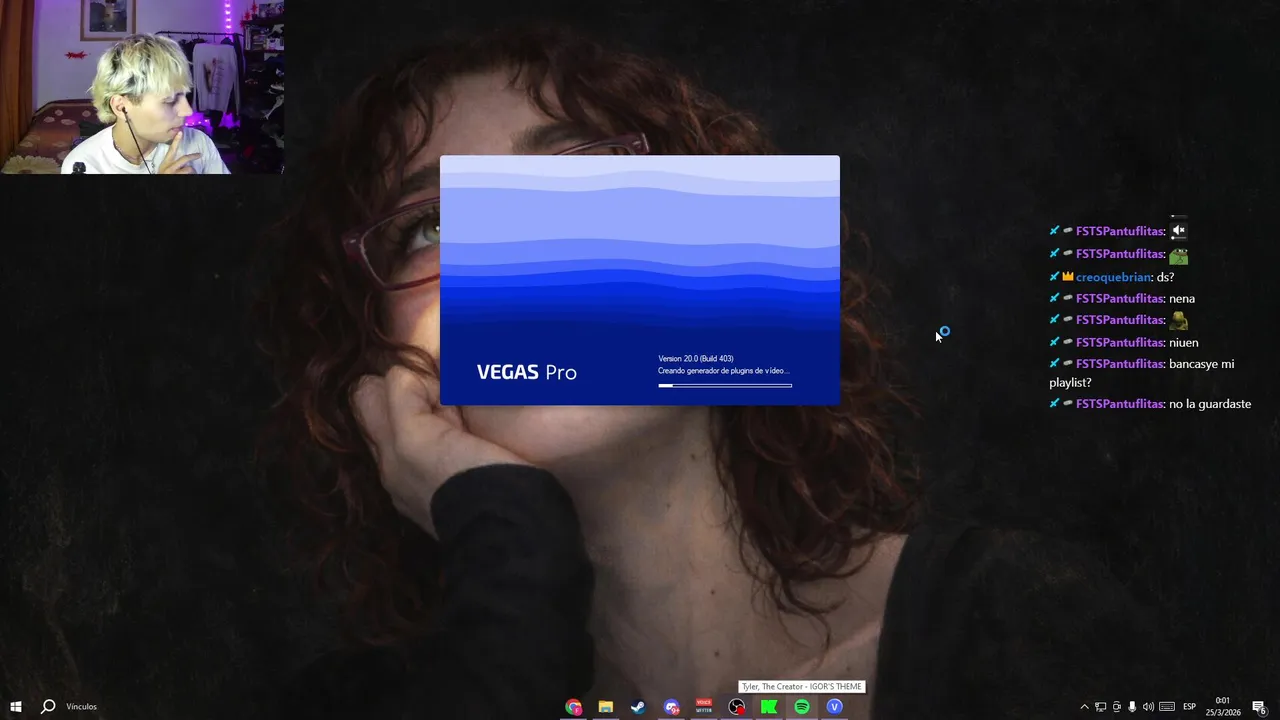Click the Tyler, The Creator tooltip
1280x720 pixels.
pyautogui.click(x=801, y=687)
